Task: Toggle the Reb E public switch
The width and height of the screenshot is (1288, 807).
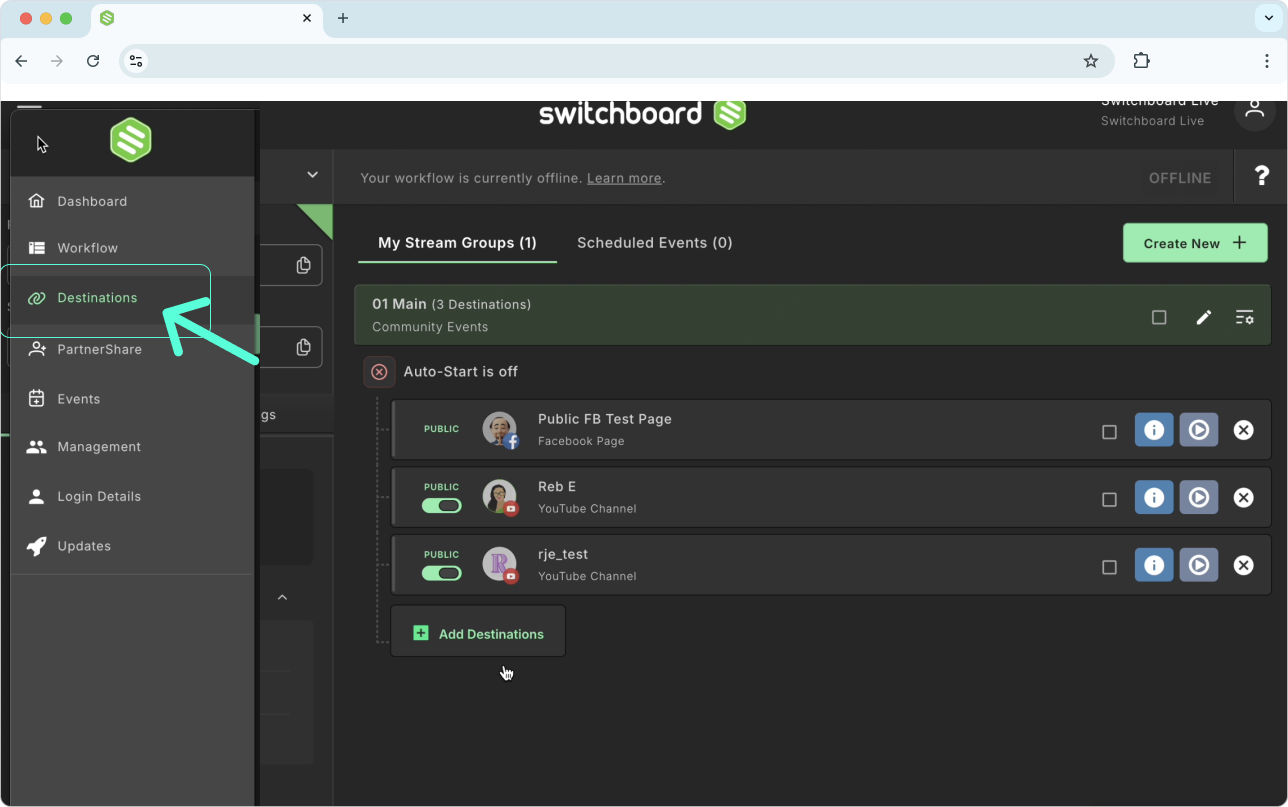Action: (441, 506)
